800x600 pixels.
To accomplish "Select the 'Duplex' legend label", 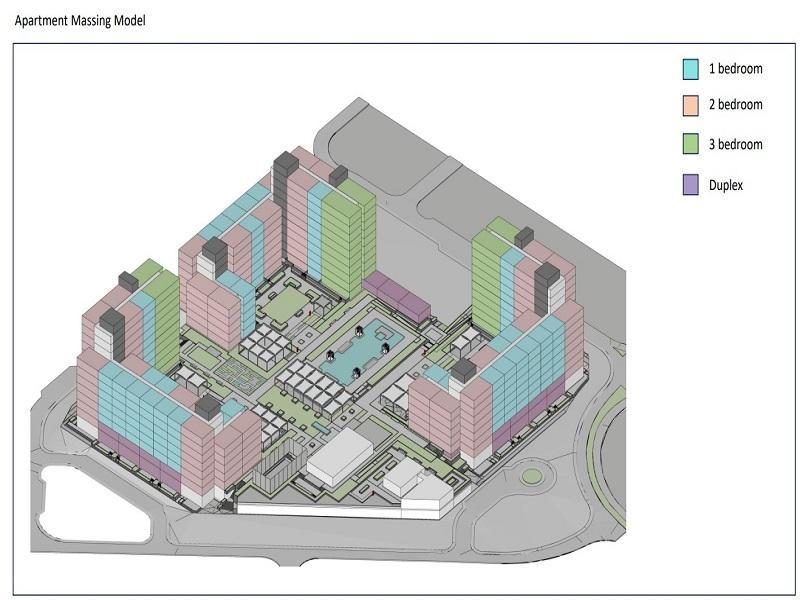I will (726, 185).
